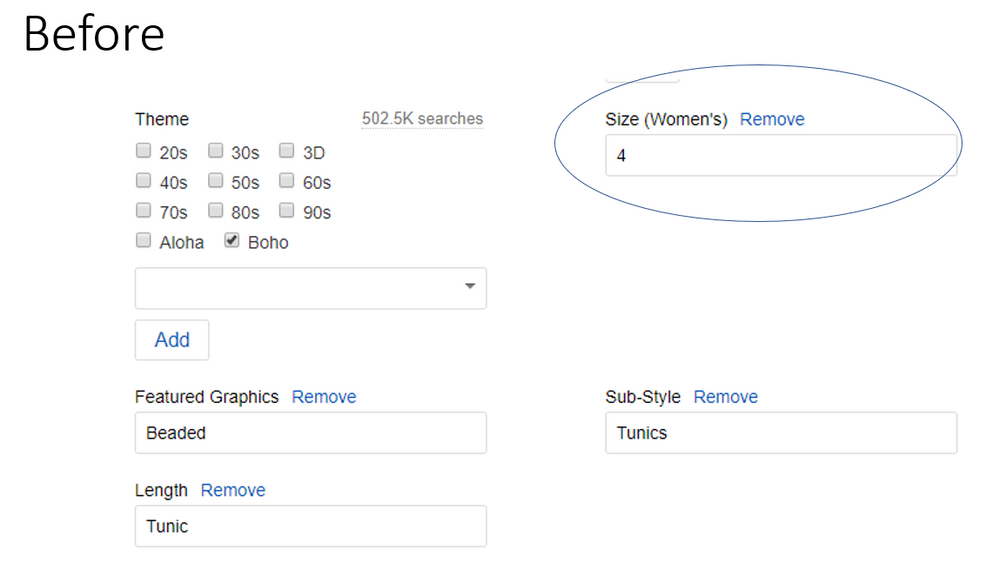Check the Aloha theme checkbox
999x576 pixels.
tap(143, 241)
